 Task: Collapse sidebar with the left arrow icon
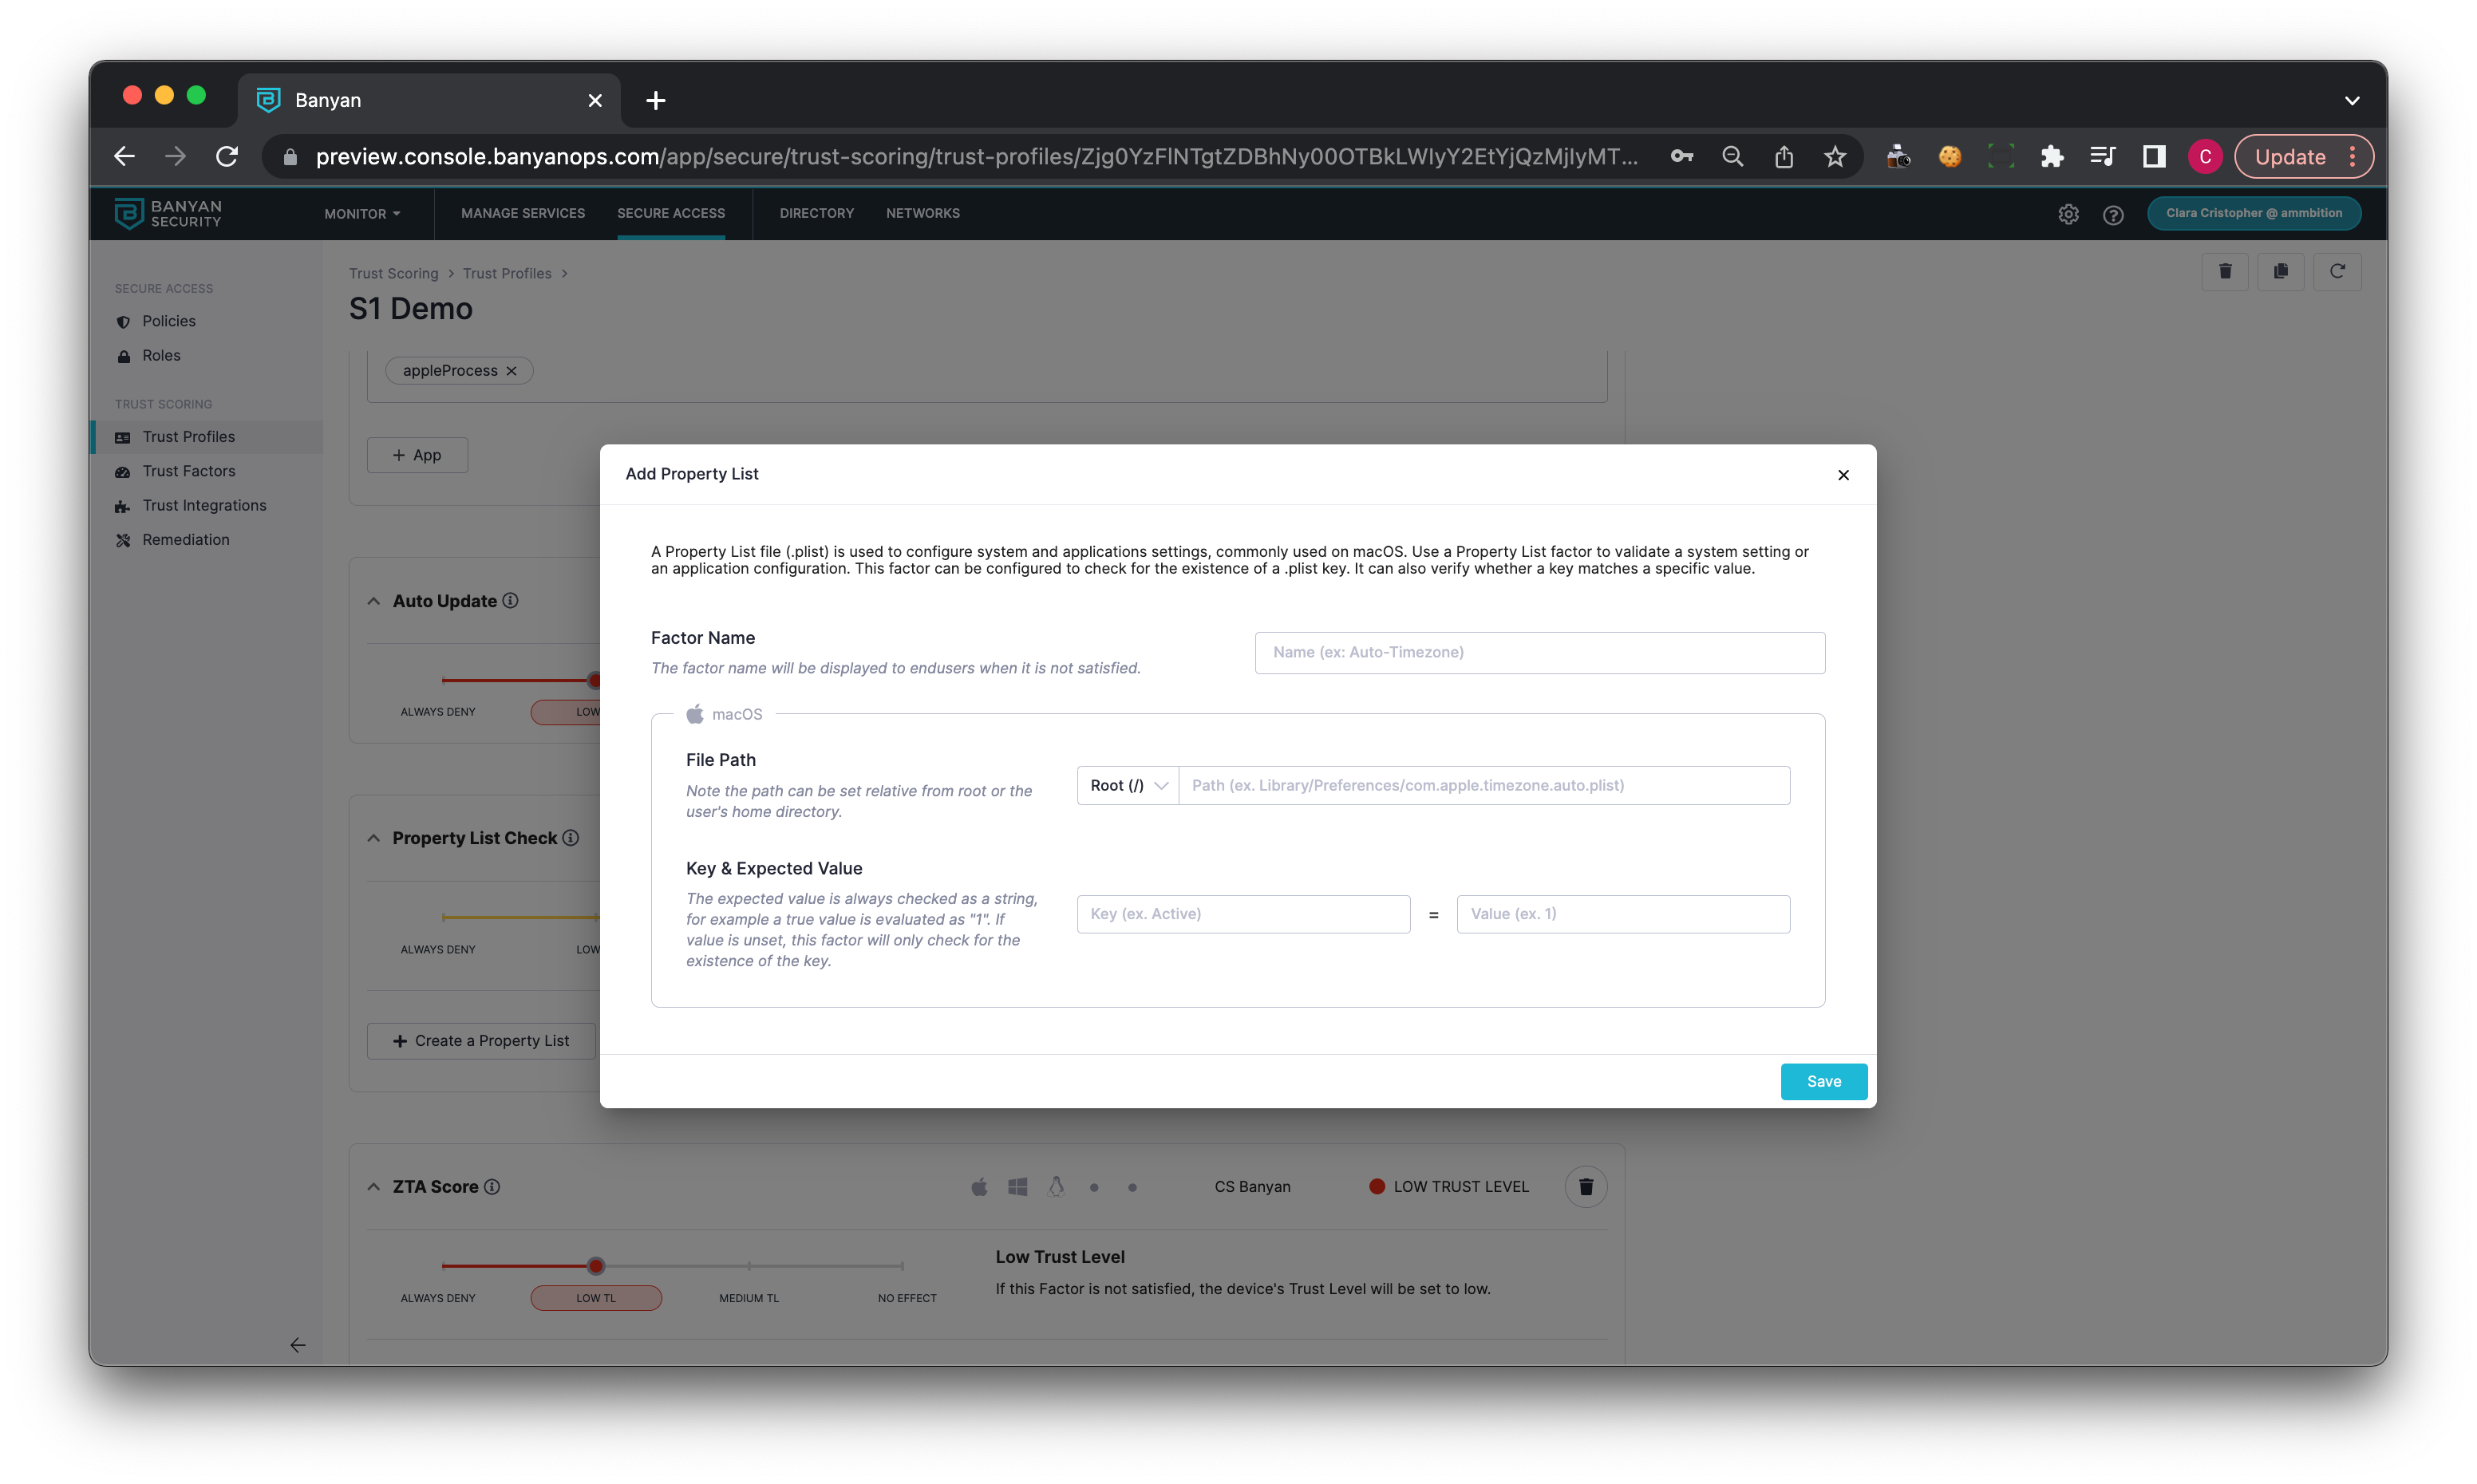point(297,1345)
